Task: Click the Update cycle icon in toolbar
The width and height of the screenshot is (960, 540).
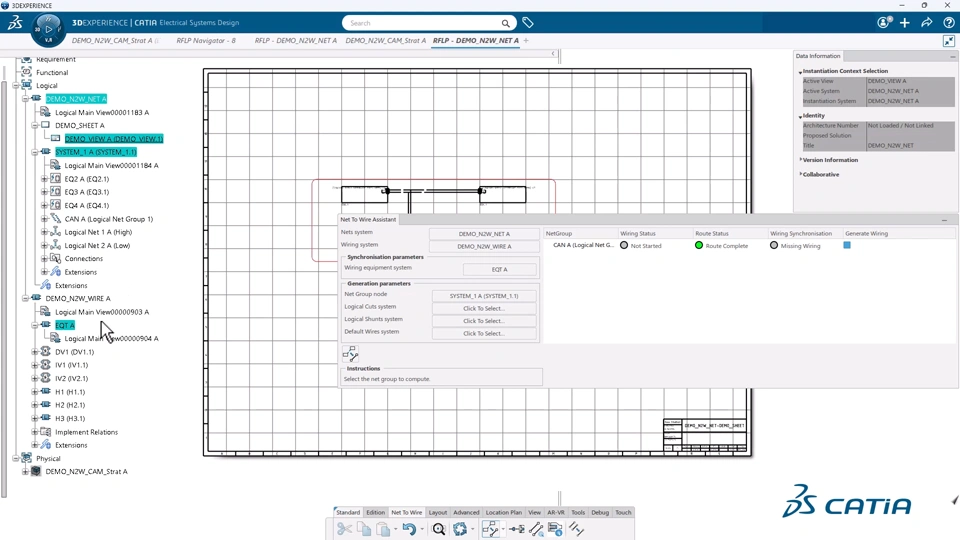Action: pos(460,529)
